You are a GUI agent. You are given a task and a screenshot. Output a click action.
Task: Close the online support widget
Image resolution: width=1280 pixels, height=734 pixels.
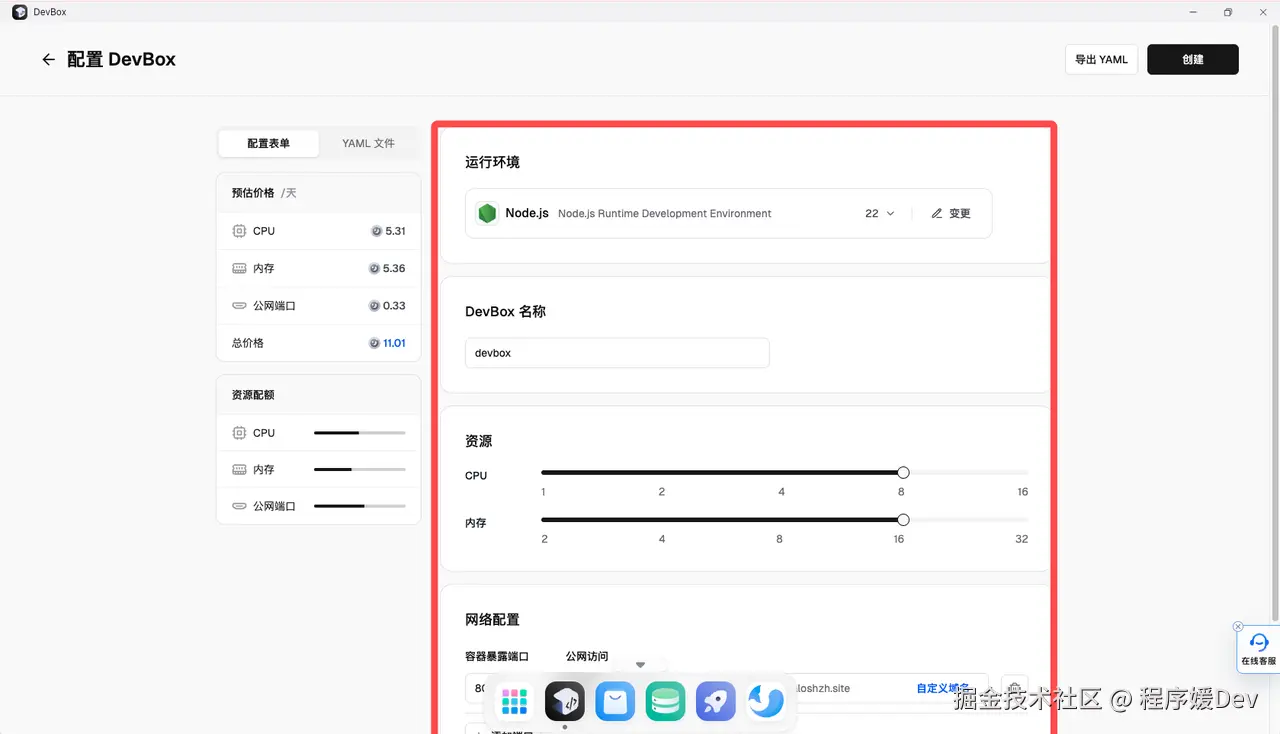pos(1238,627)
